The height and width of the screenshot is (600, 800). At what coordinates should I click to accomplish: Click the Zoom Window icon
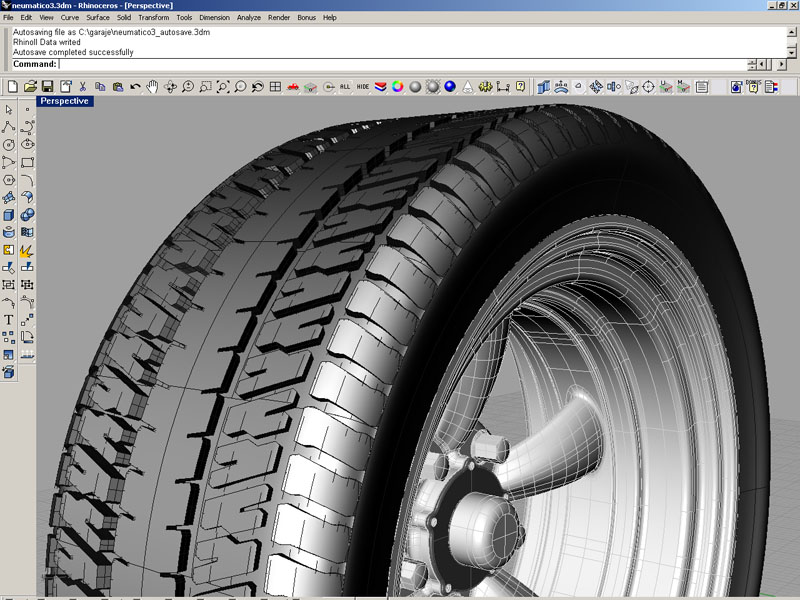coord(205,87)
